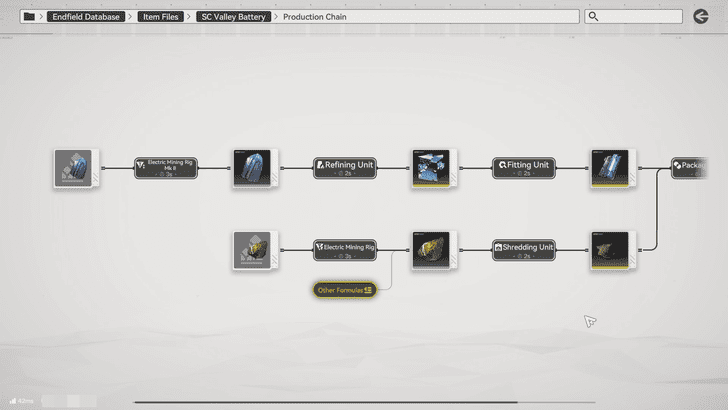The height and width of the screenshot is (410, 728).
Task: Open the Endfield Database breadcrumb
Action: tap(84, 17)
